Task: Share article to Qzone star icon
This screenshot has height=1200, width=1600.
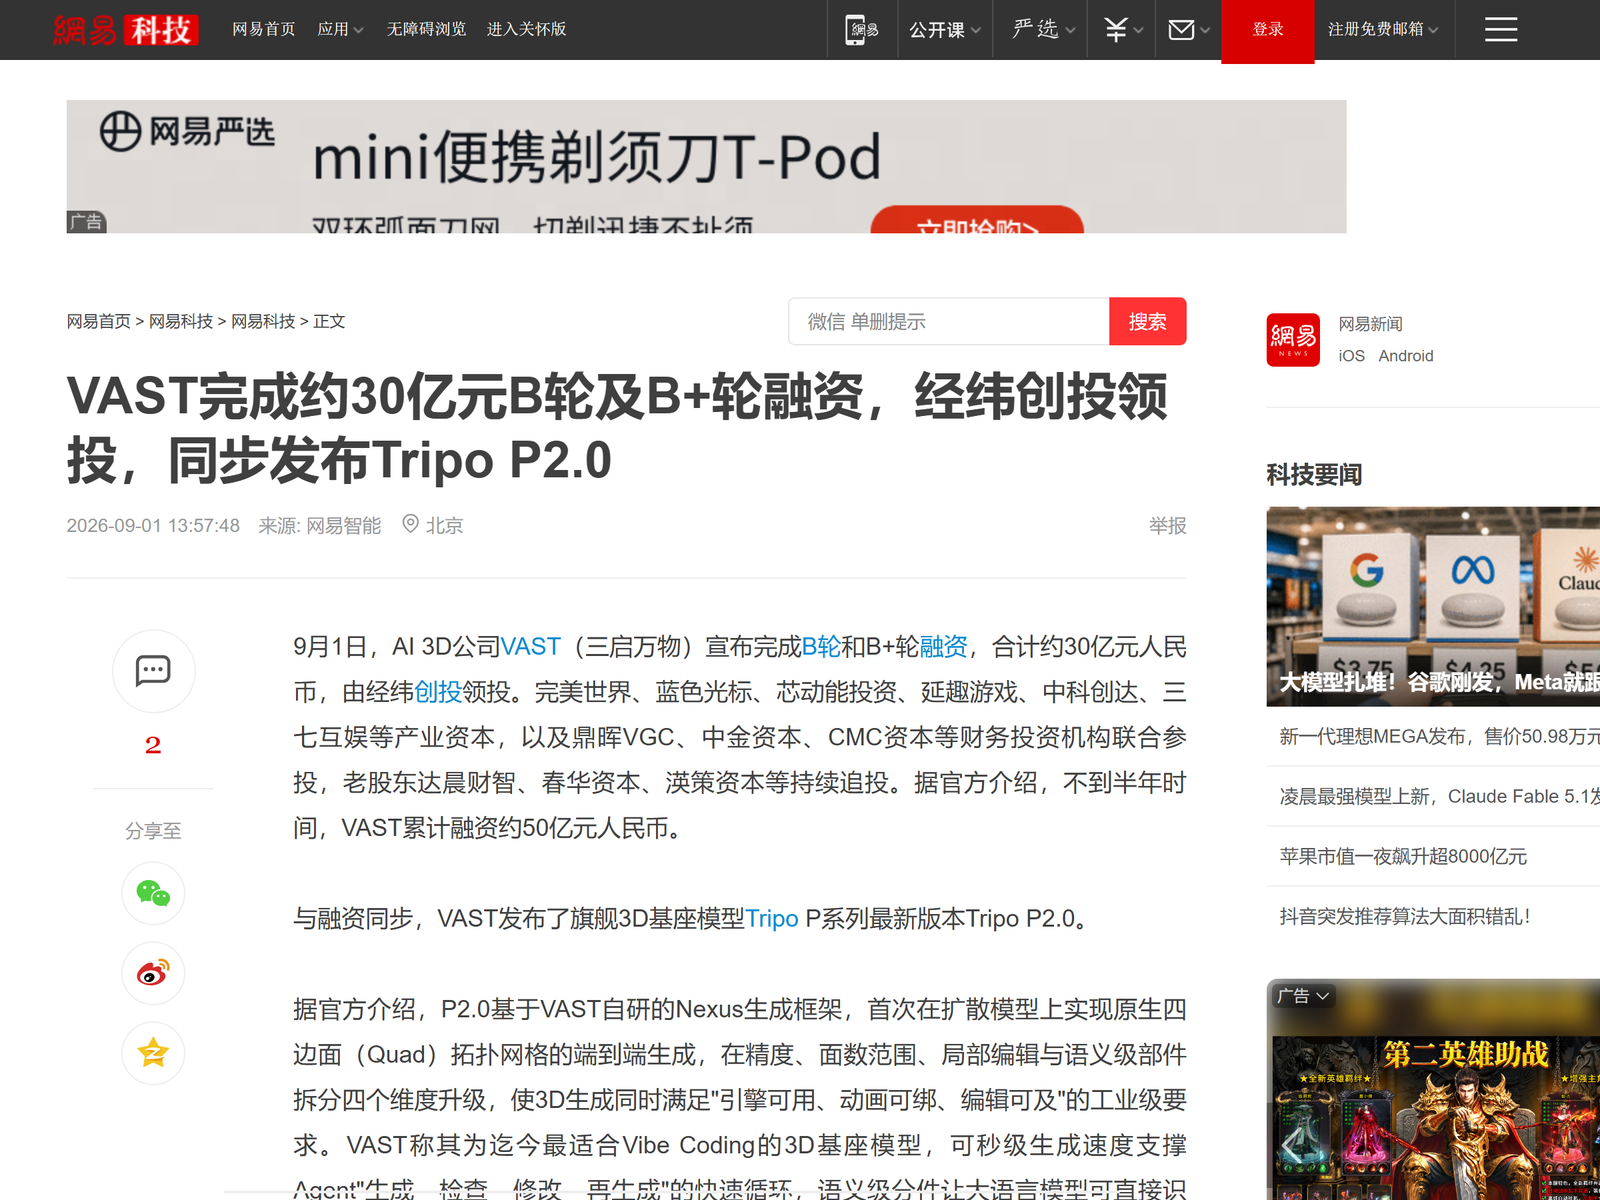Action: 153,1053
